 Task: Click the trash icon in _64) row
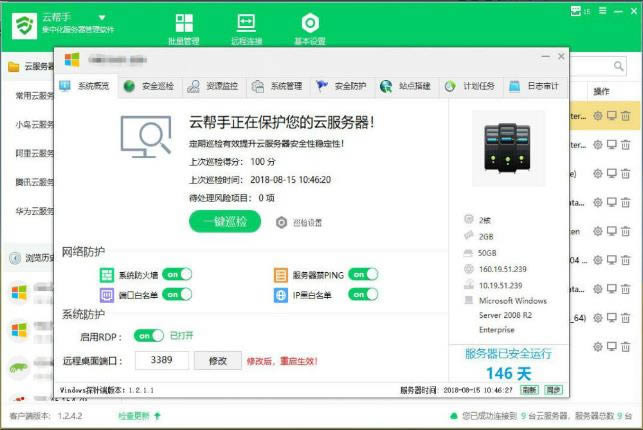tap(625, 318)
